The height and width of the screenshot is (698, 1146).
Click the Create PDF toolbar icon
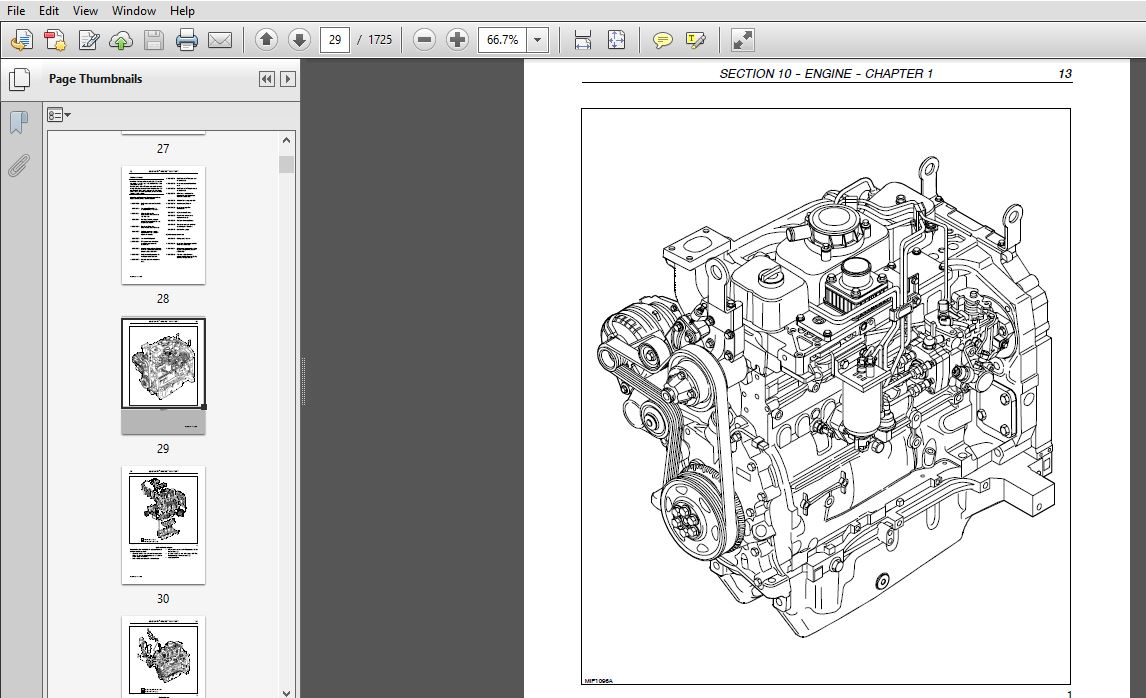tap(55, 39)
